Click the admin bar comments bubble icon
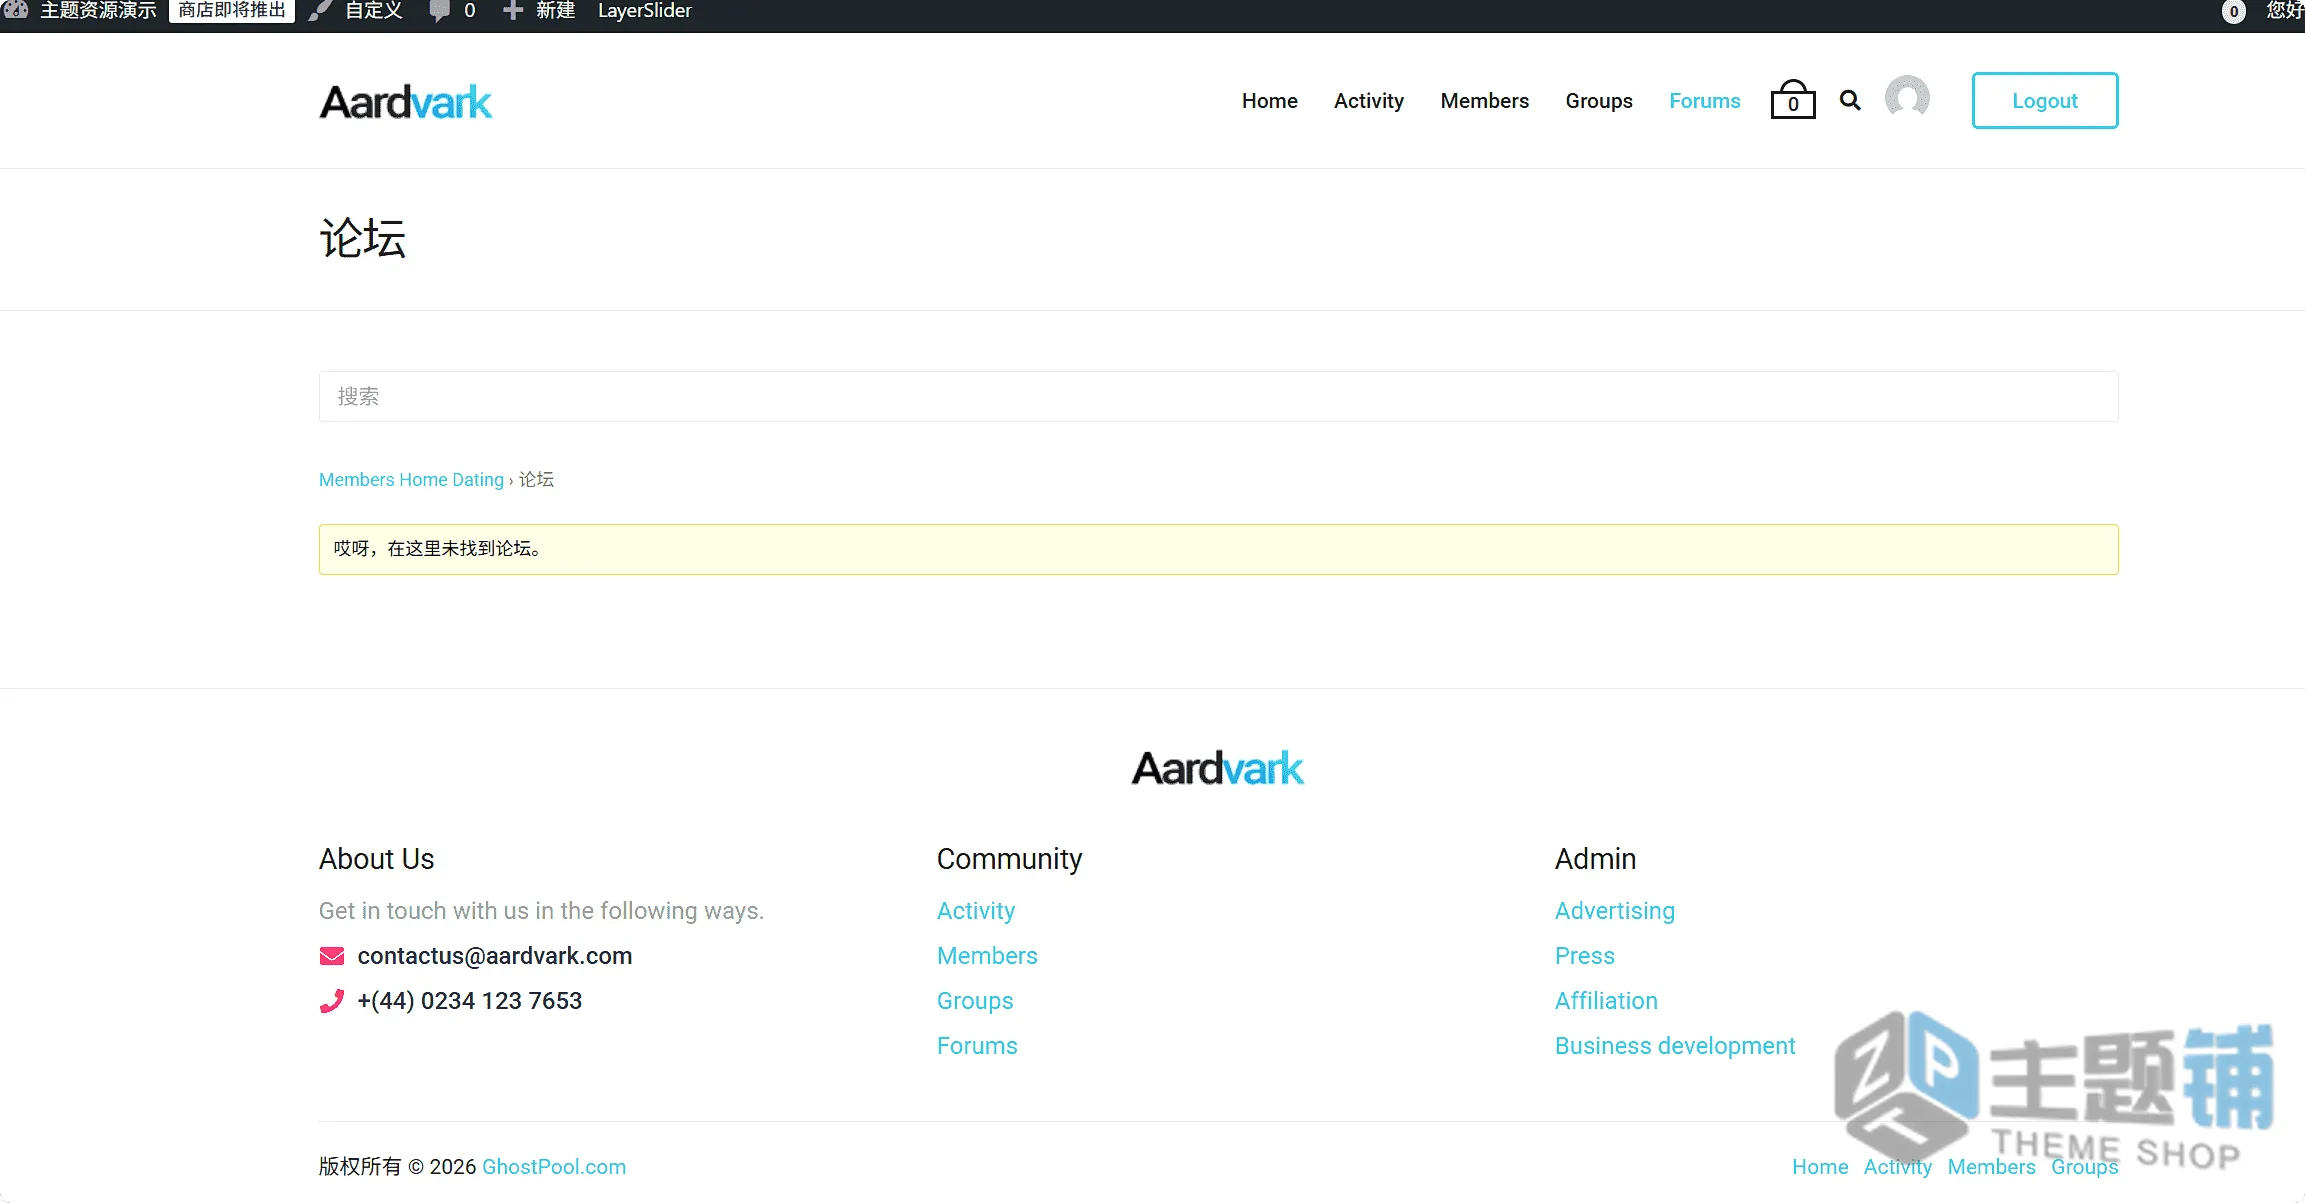 438,11
